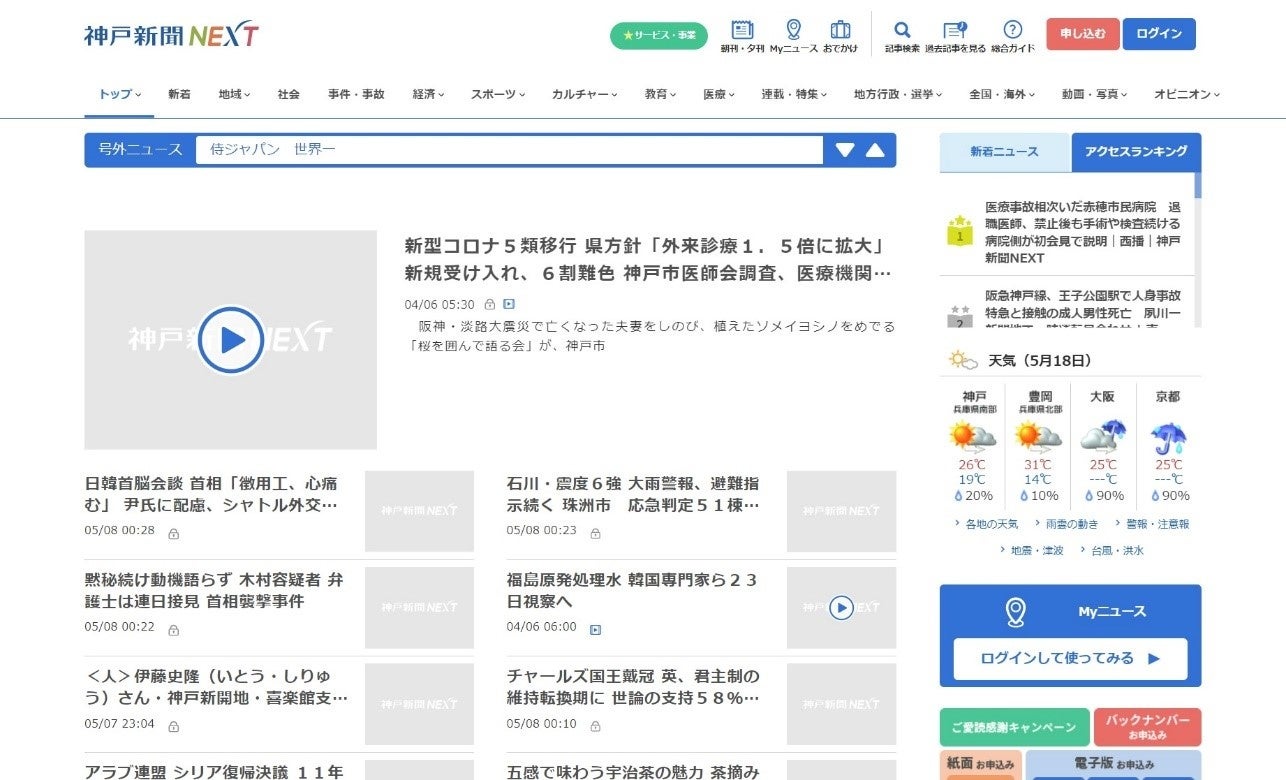Open 石川・震度6強 article thumbnail

(841, 511)
